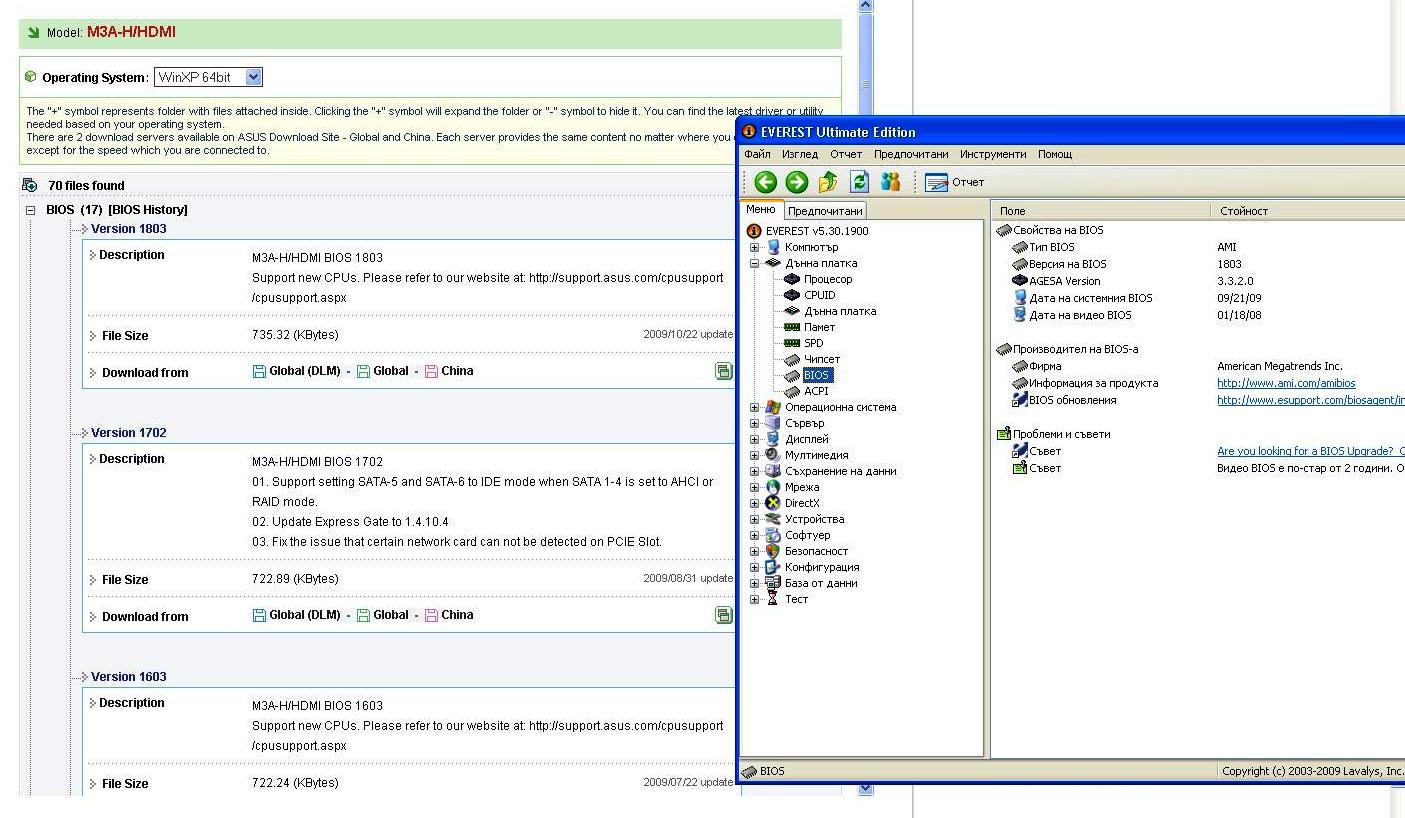Open the ami.com/amibios product link

[1286, 383]
